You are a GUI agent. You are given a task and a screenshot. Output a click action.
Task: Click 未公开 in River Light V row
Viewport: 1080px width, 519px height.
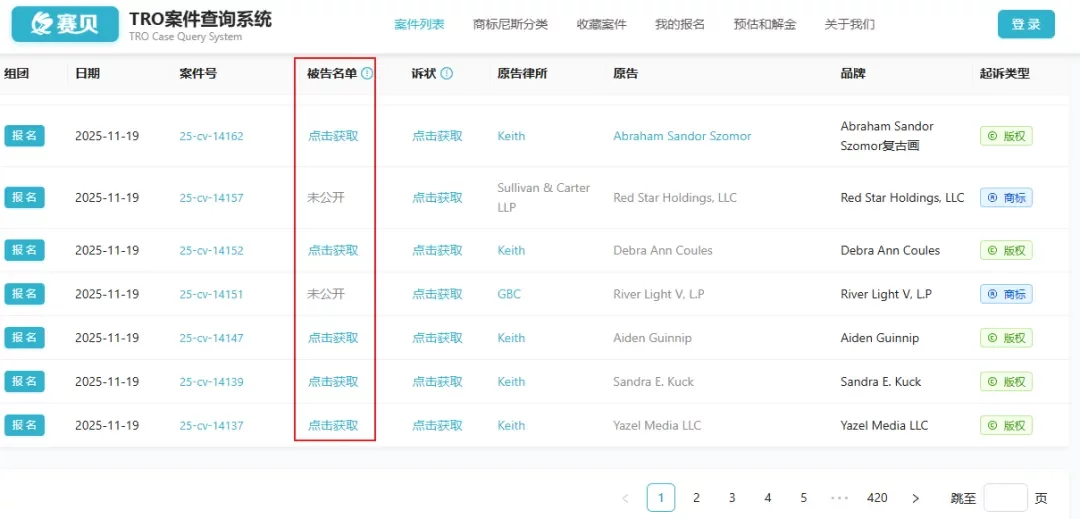[x=326, y=295]
